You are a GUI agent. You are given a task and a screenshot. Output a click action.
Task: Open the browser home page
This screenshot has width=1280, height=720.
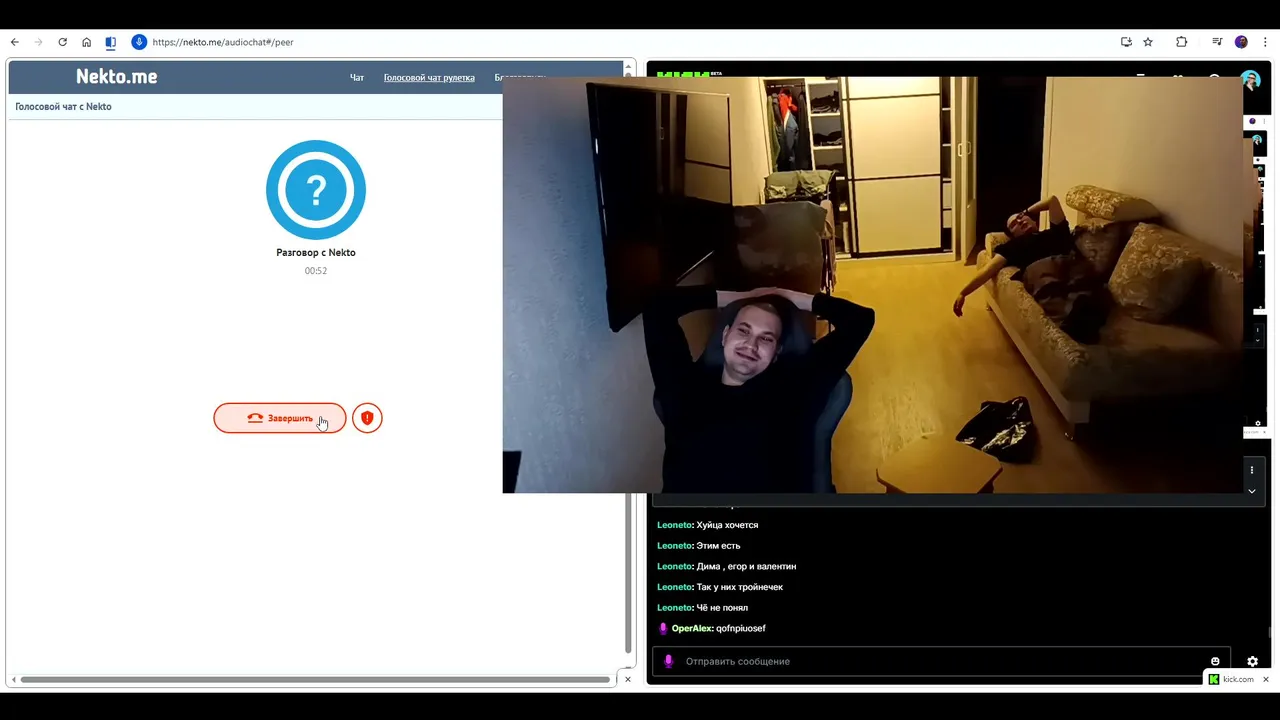pos(87,42)
